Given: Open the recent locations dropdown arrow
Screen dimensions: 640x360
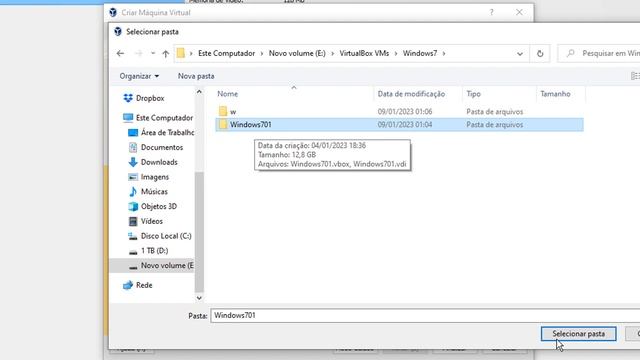Looking at the screenshot, I should tap(153, 53).
